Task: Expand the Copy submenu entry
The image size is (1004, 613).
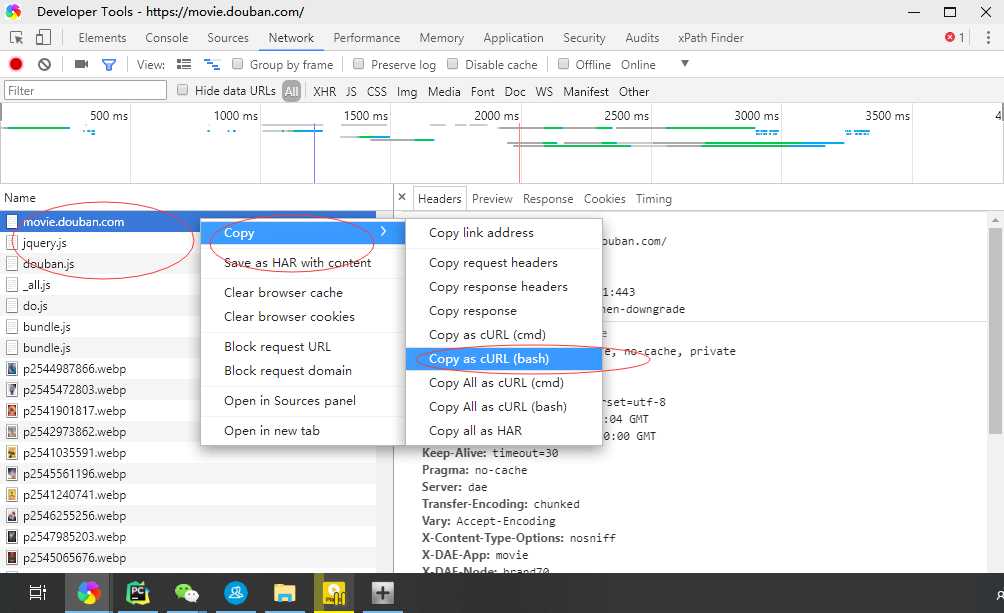Action: coord(303,233)
